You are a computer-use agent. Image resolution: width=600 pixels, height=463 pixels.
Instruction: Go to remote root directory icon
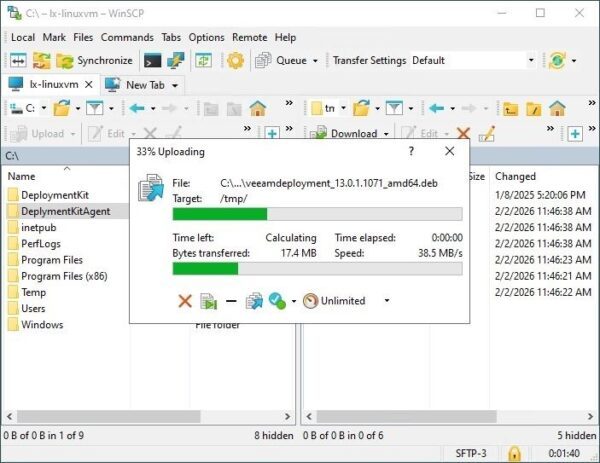[x=534, y=109]
